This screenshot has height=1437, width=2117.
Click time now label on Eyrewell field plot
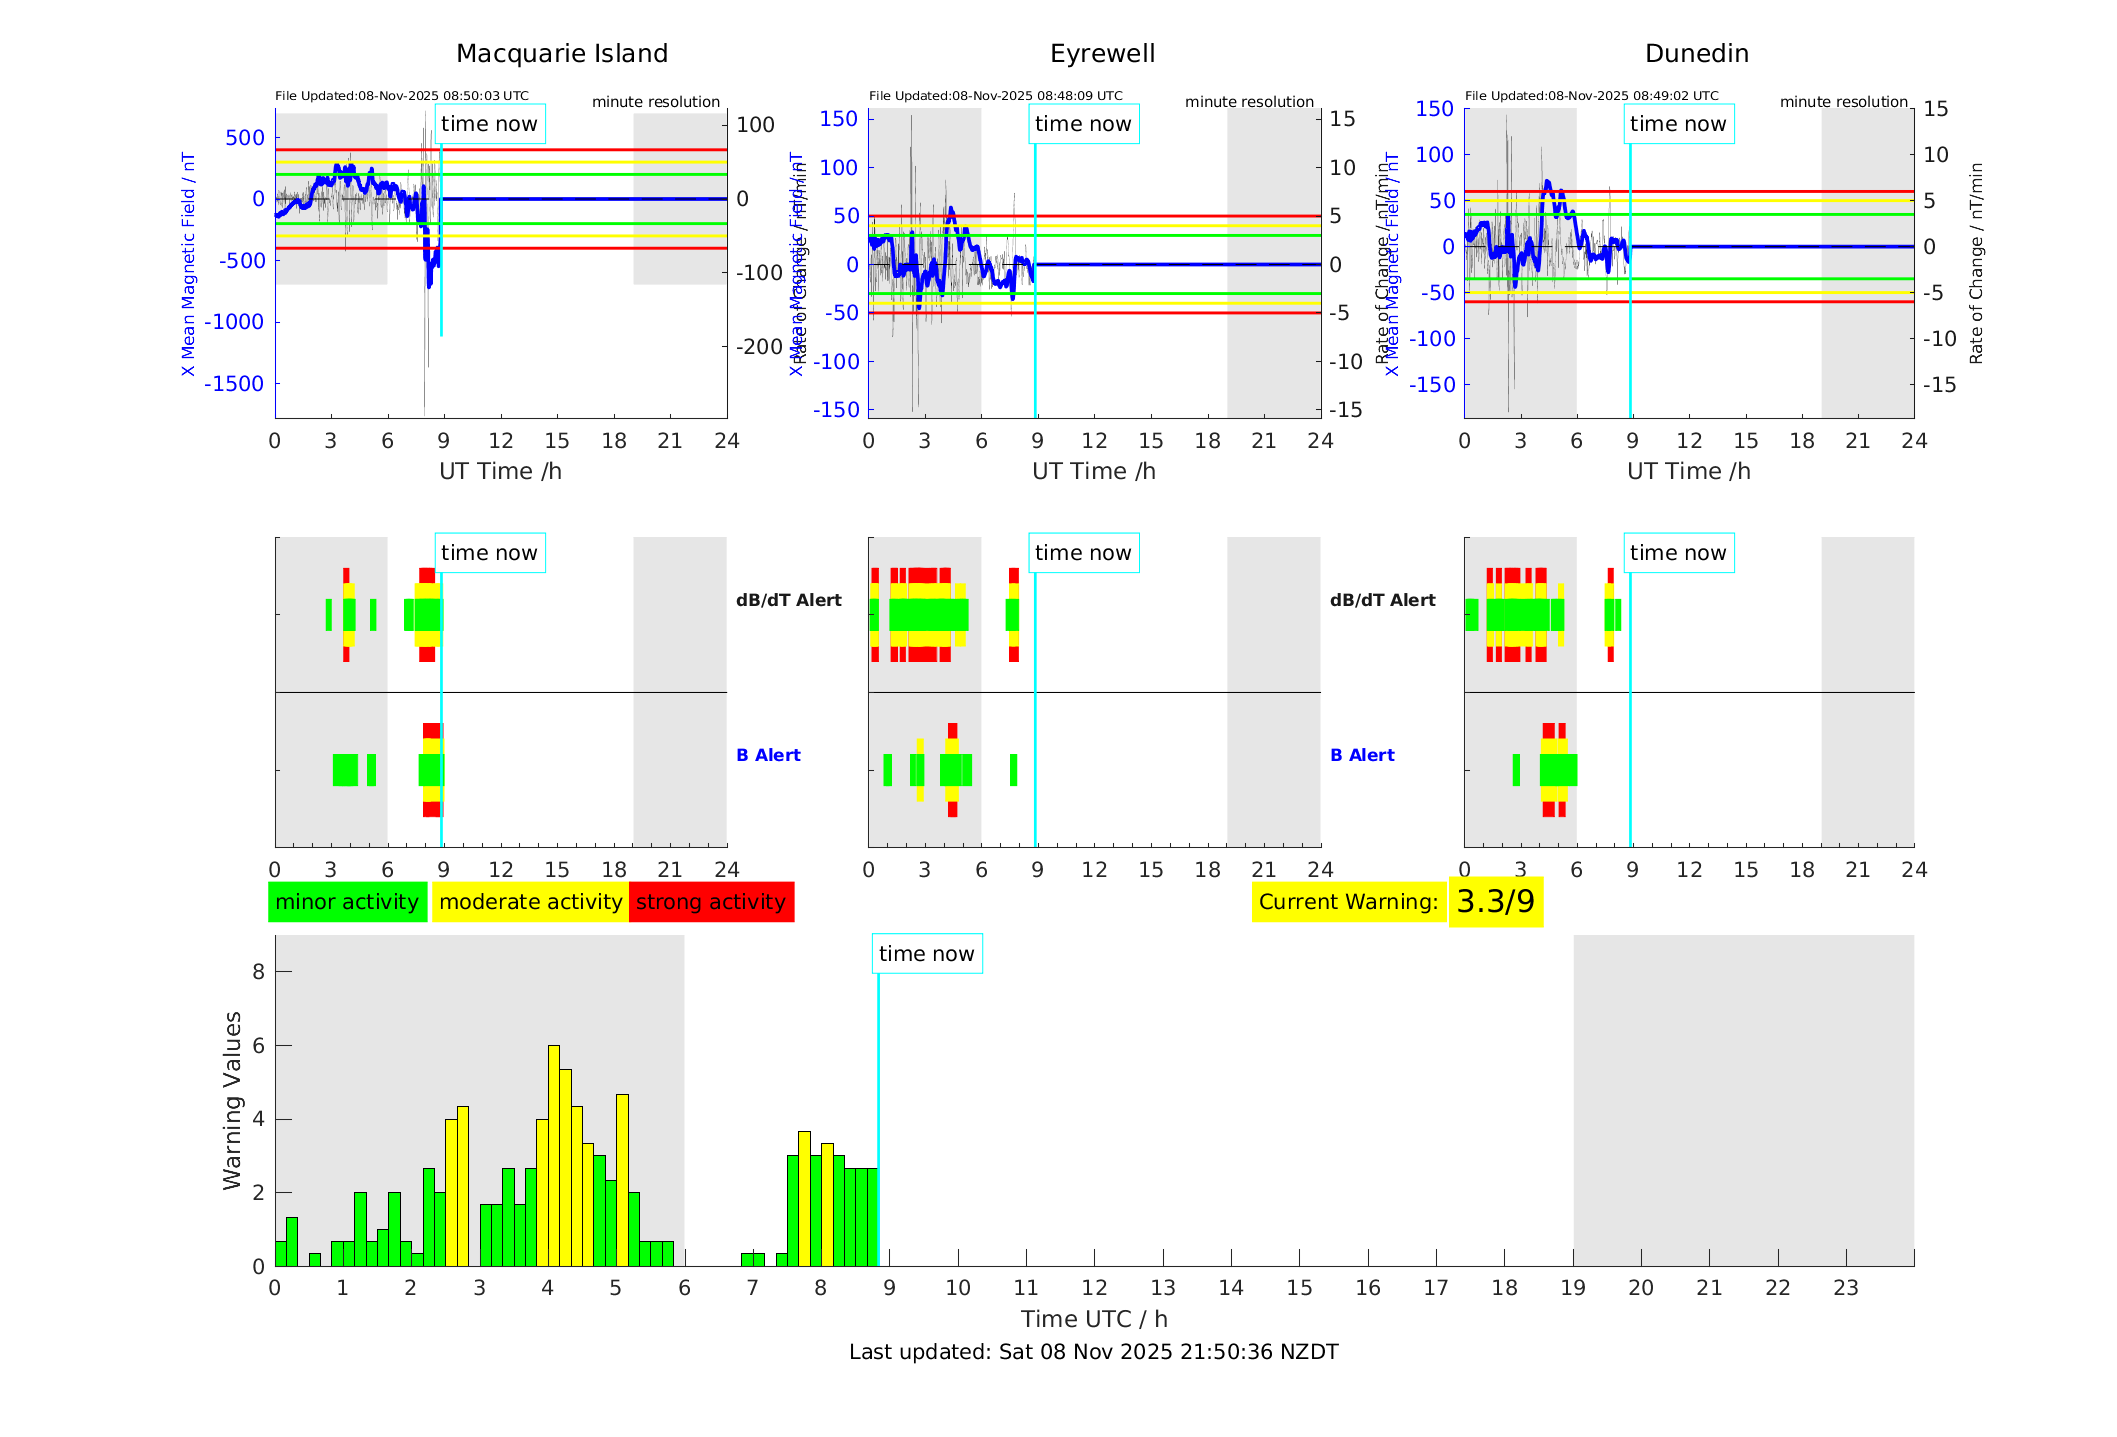pos(1083,124)
